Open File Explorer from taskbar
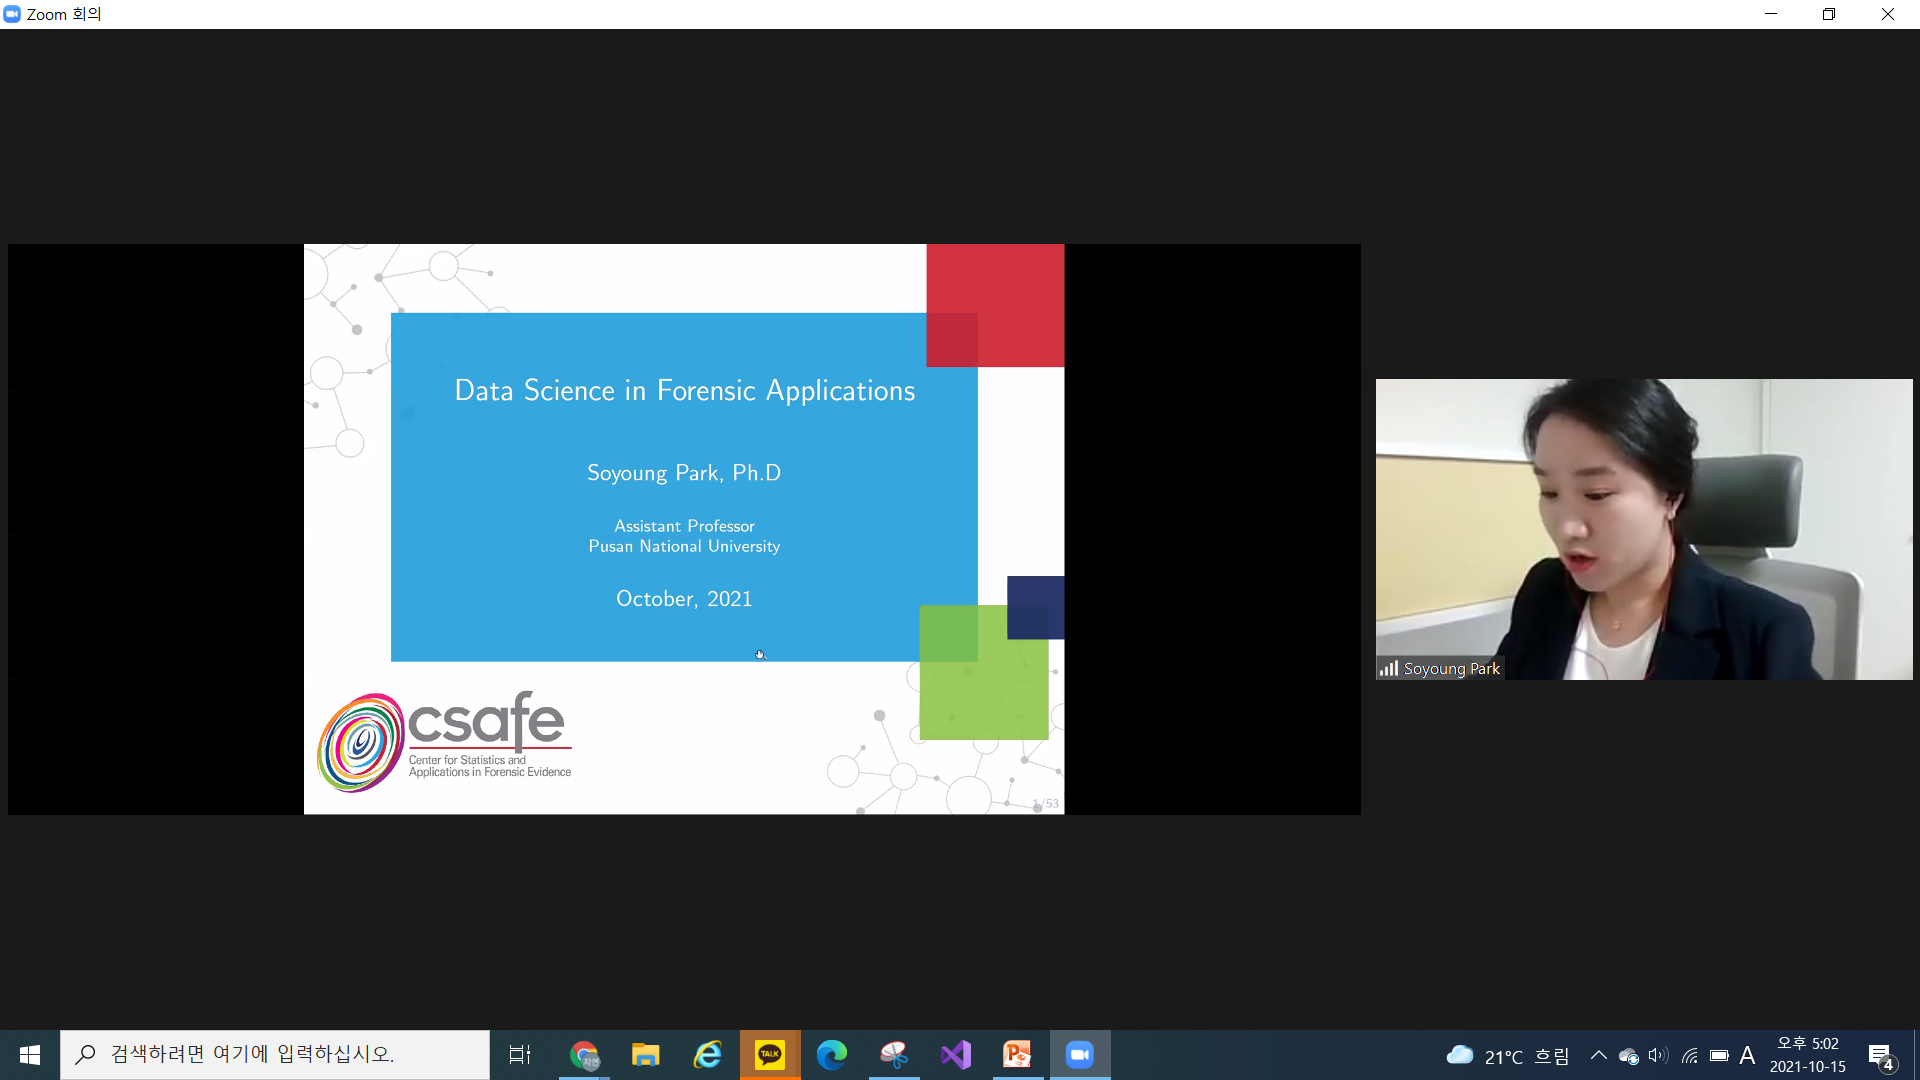This screenshot has height=1080, width=1920. [646, 1055]
